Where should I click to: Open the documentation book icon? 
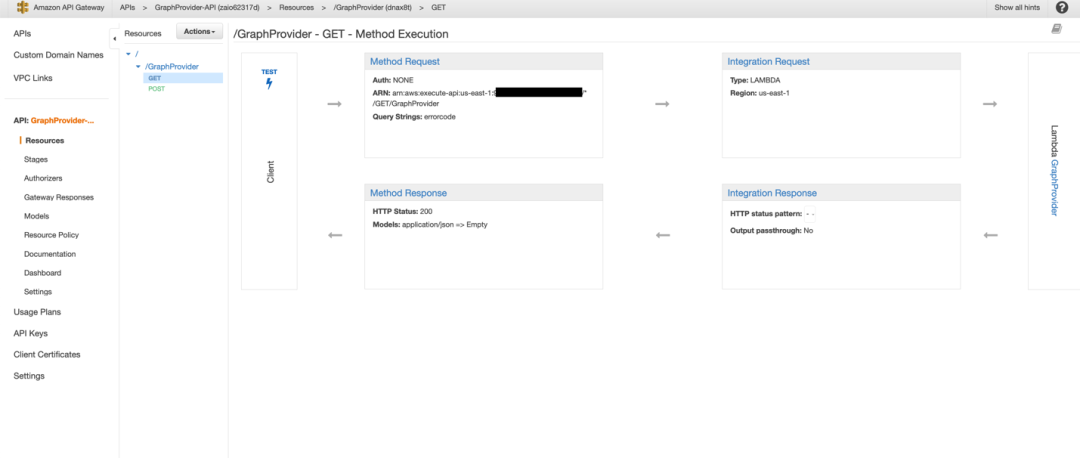coord(1057,29)
